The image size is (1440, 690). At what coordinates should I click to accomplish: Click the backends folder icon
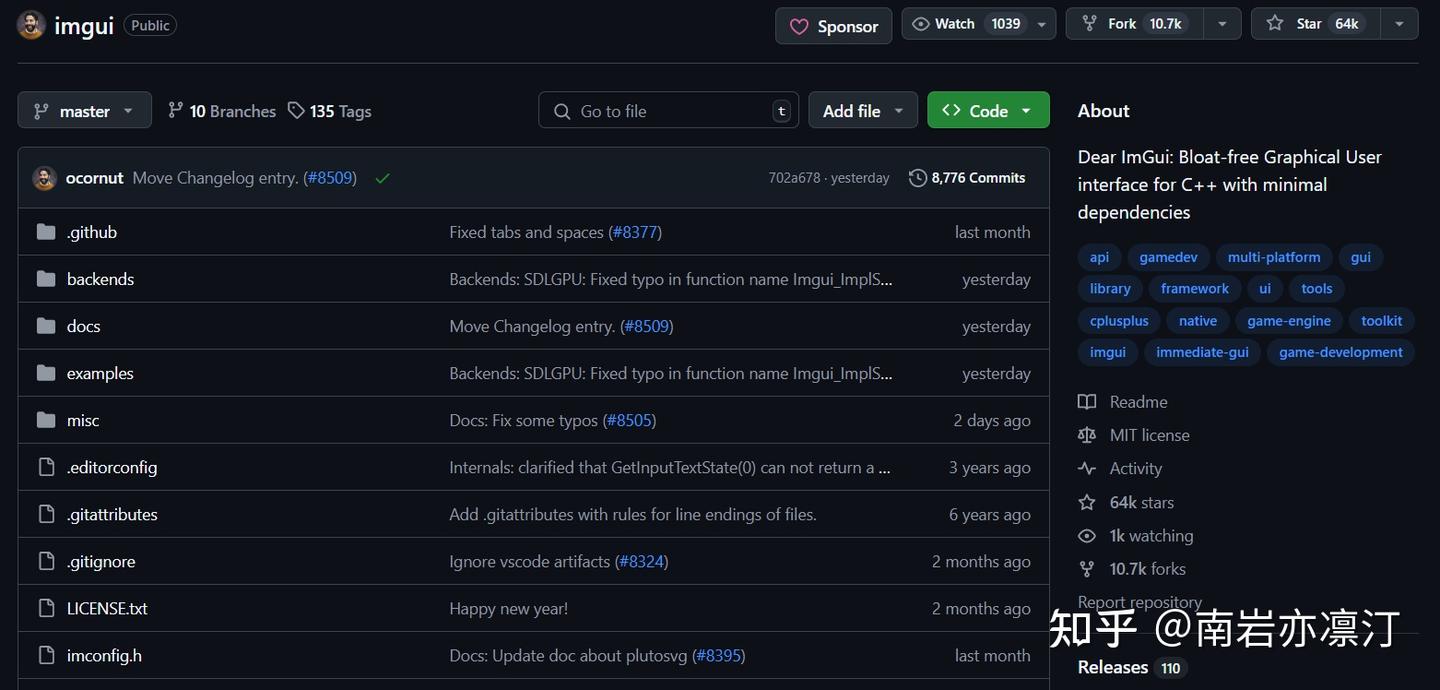coord(46,278)
